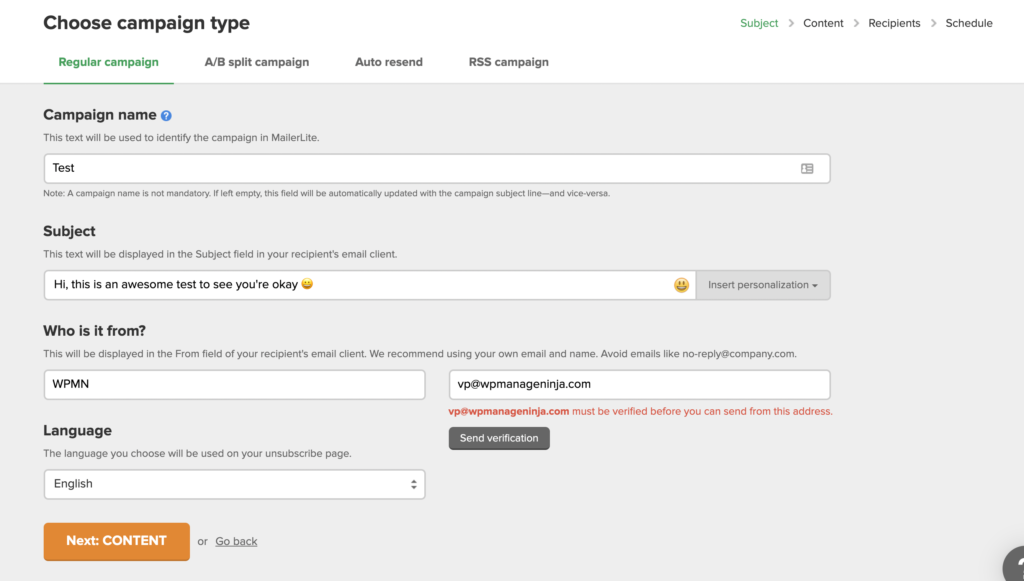Open the emoji picker in subject line
This screenshot has height=581, width=1024.
pyautogui.click(x=681, y=285)
